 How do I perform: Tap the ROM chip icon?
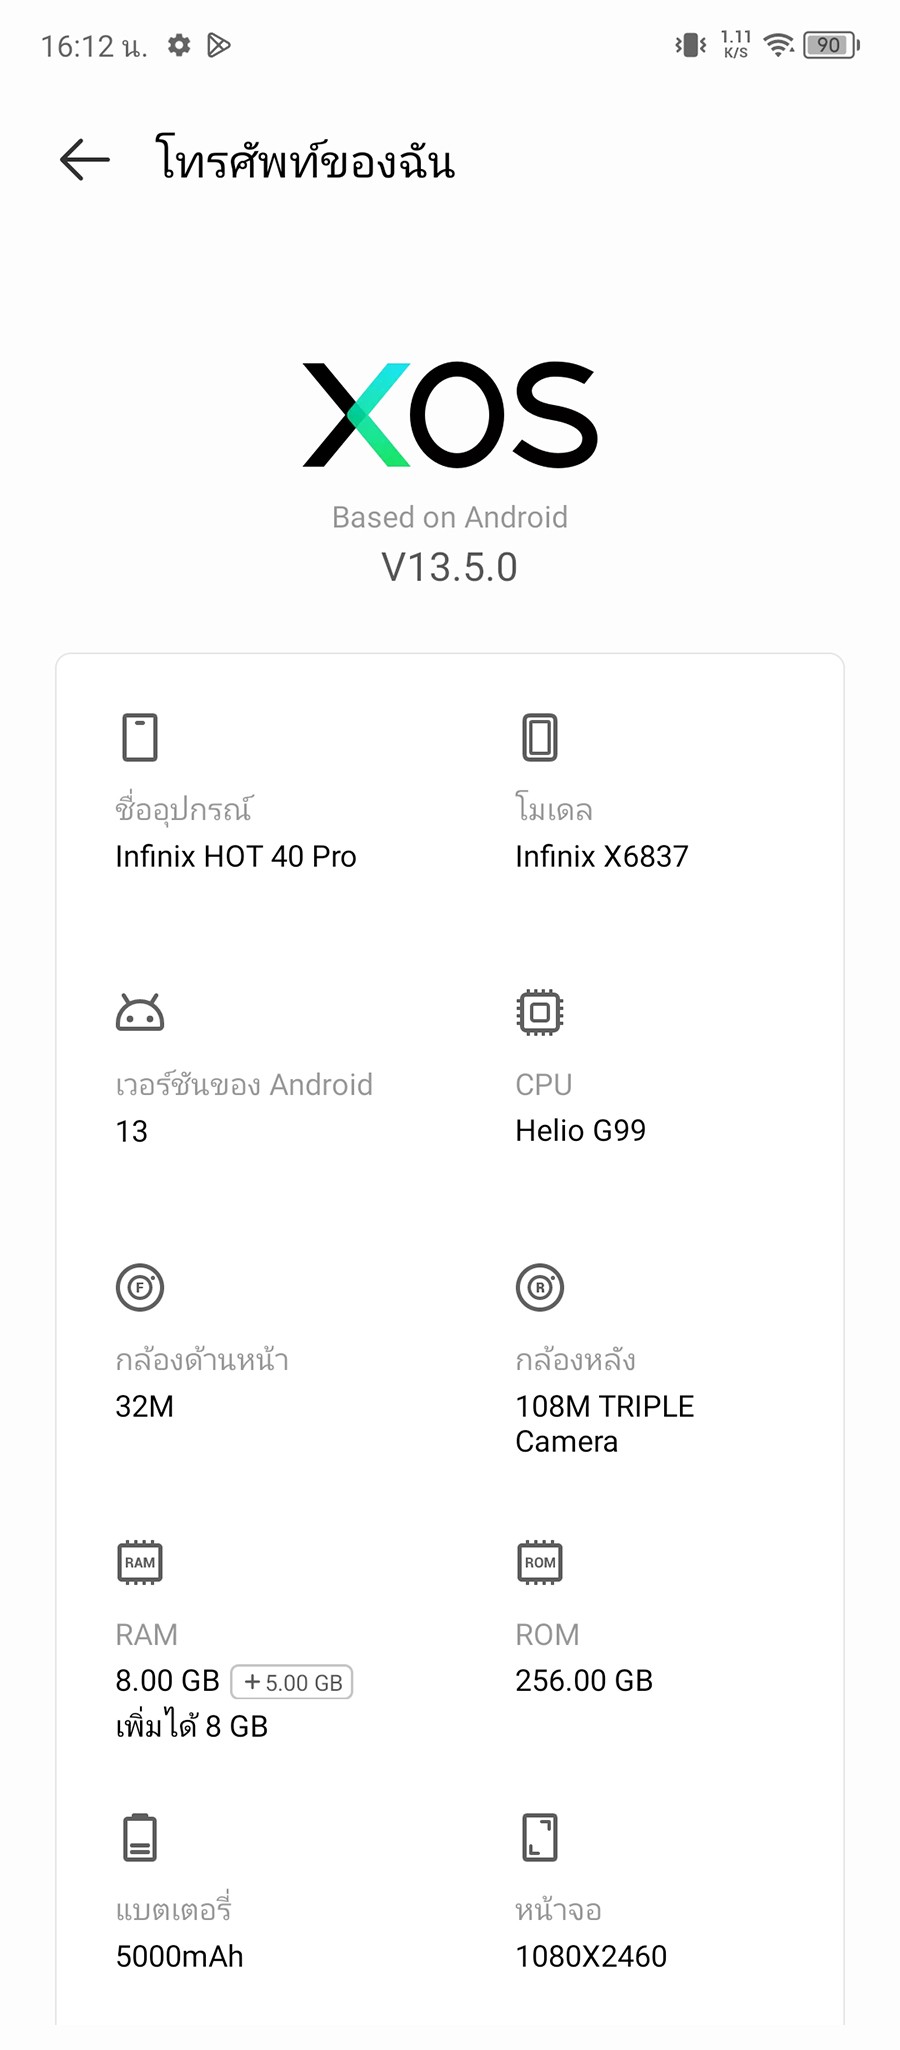click(540, 1562)
